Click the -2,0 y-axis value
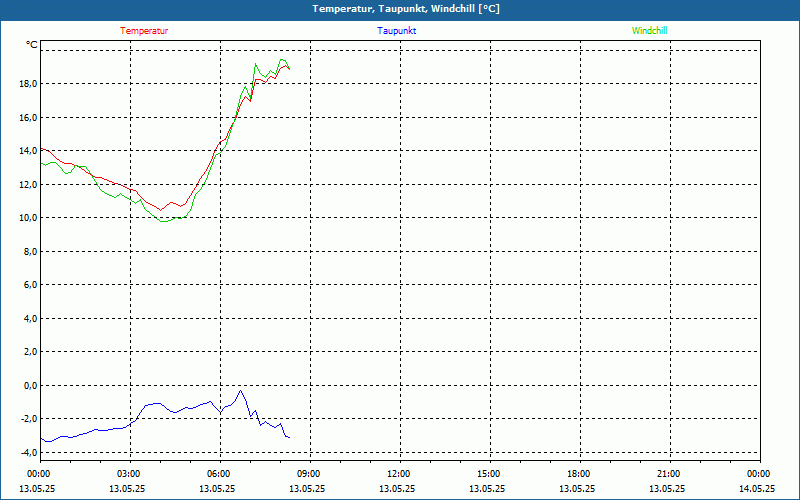Viewport: 800px width, 500px height. 29,419
